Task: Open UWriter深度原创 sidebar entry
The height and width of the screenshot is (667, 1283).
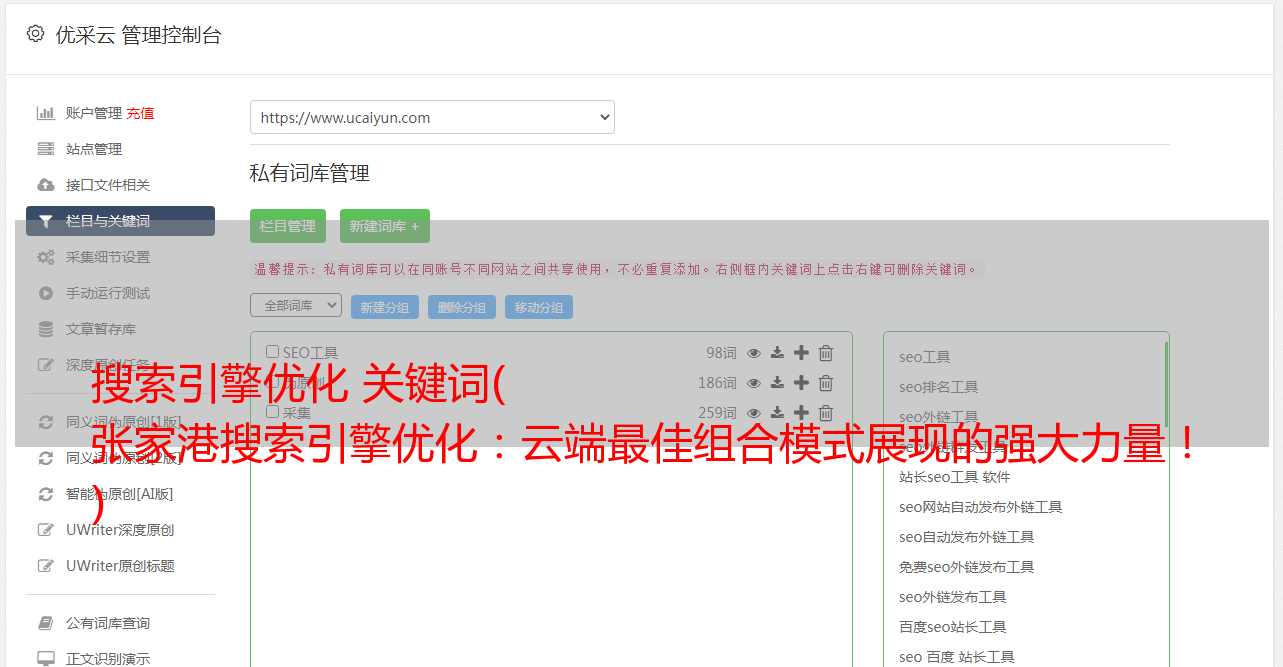Action: point(120,530)
